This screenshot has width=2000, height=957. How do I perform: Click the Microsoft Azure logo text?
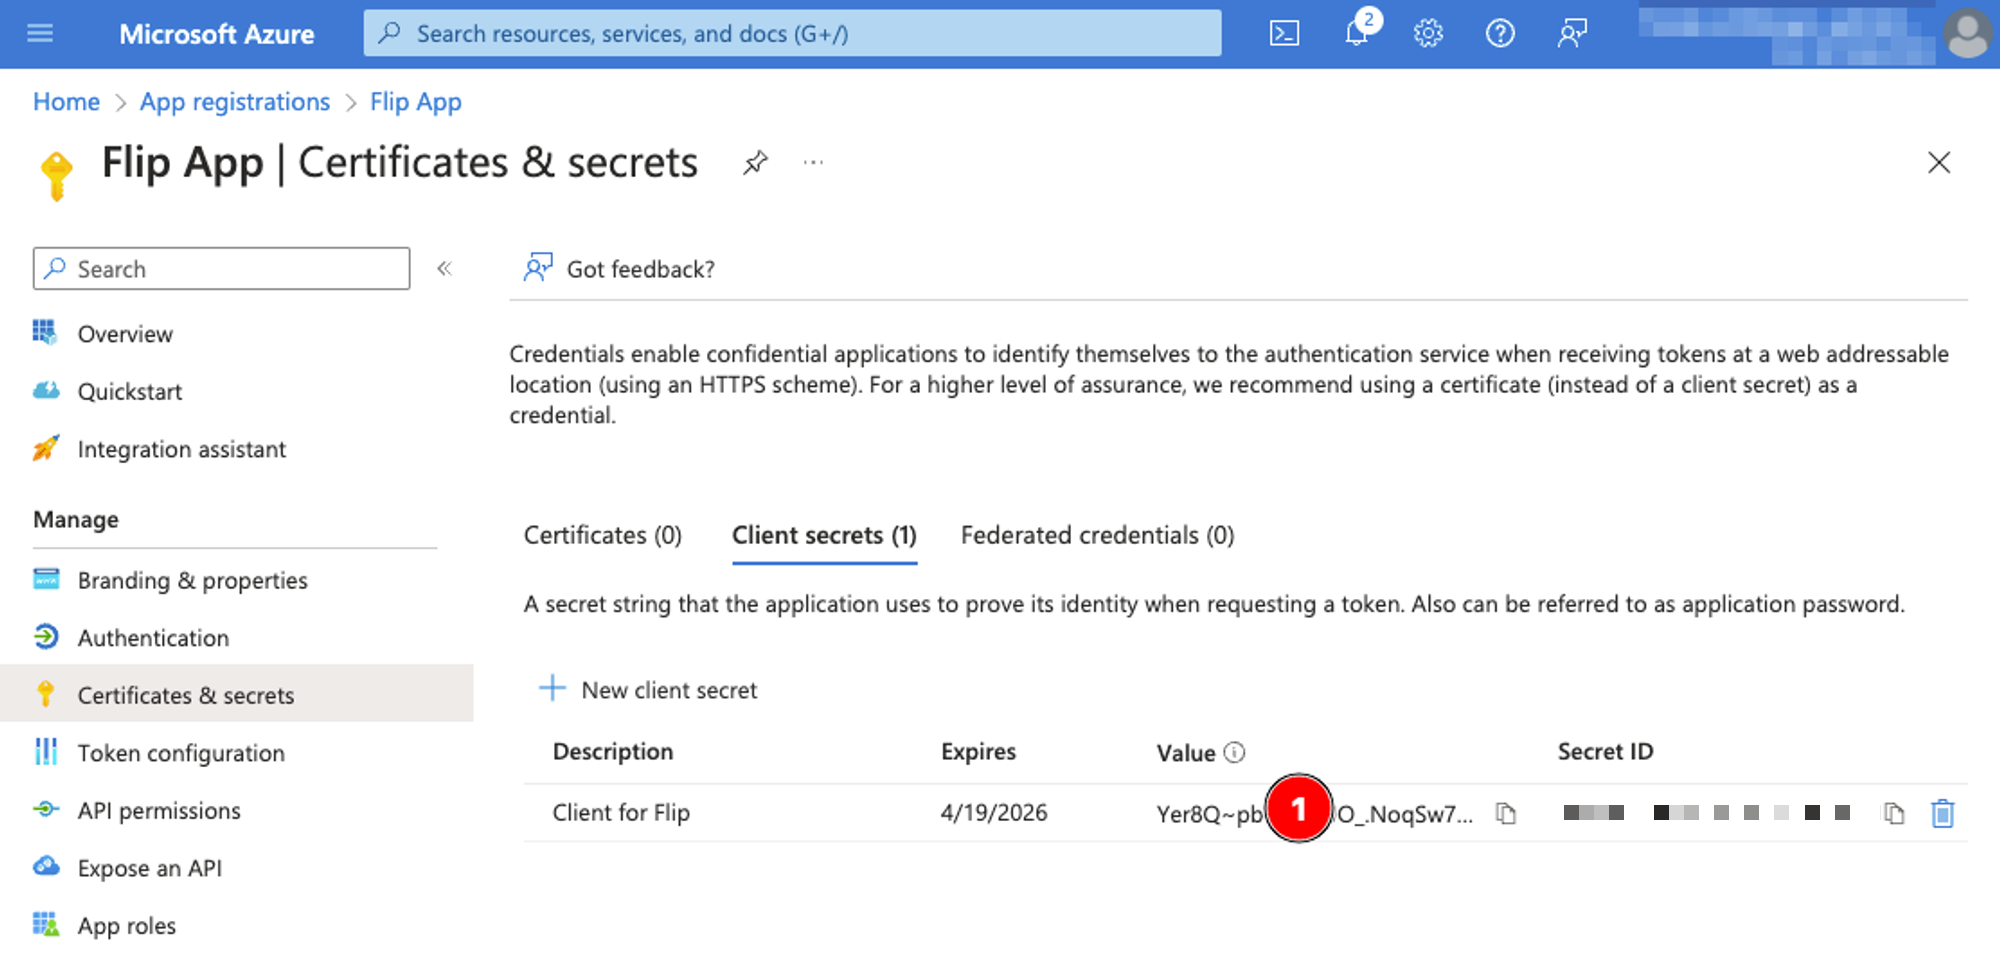pos(216,34)
